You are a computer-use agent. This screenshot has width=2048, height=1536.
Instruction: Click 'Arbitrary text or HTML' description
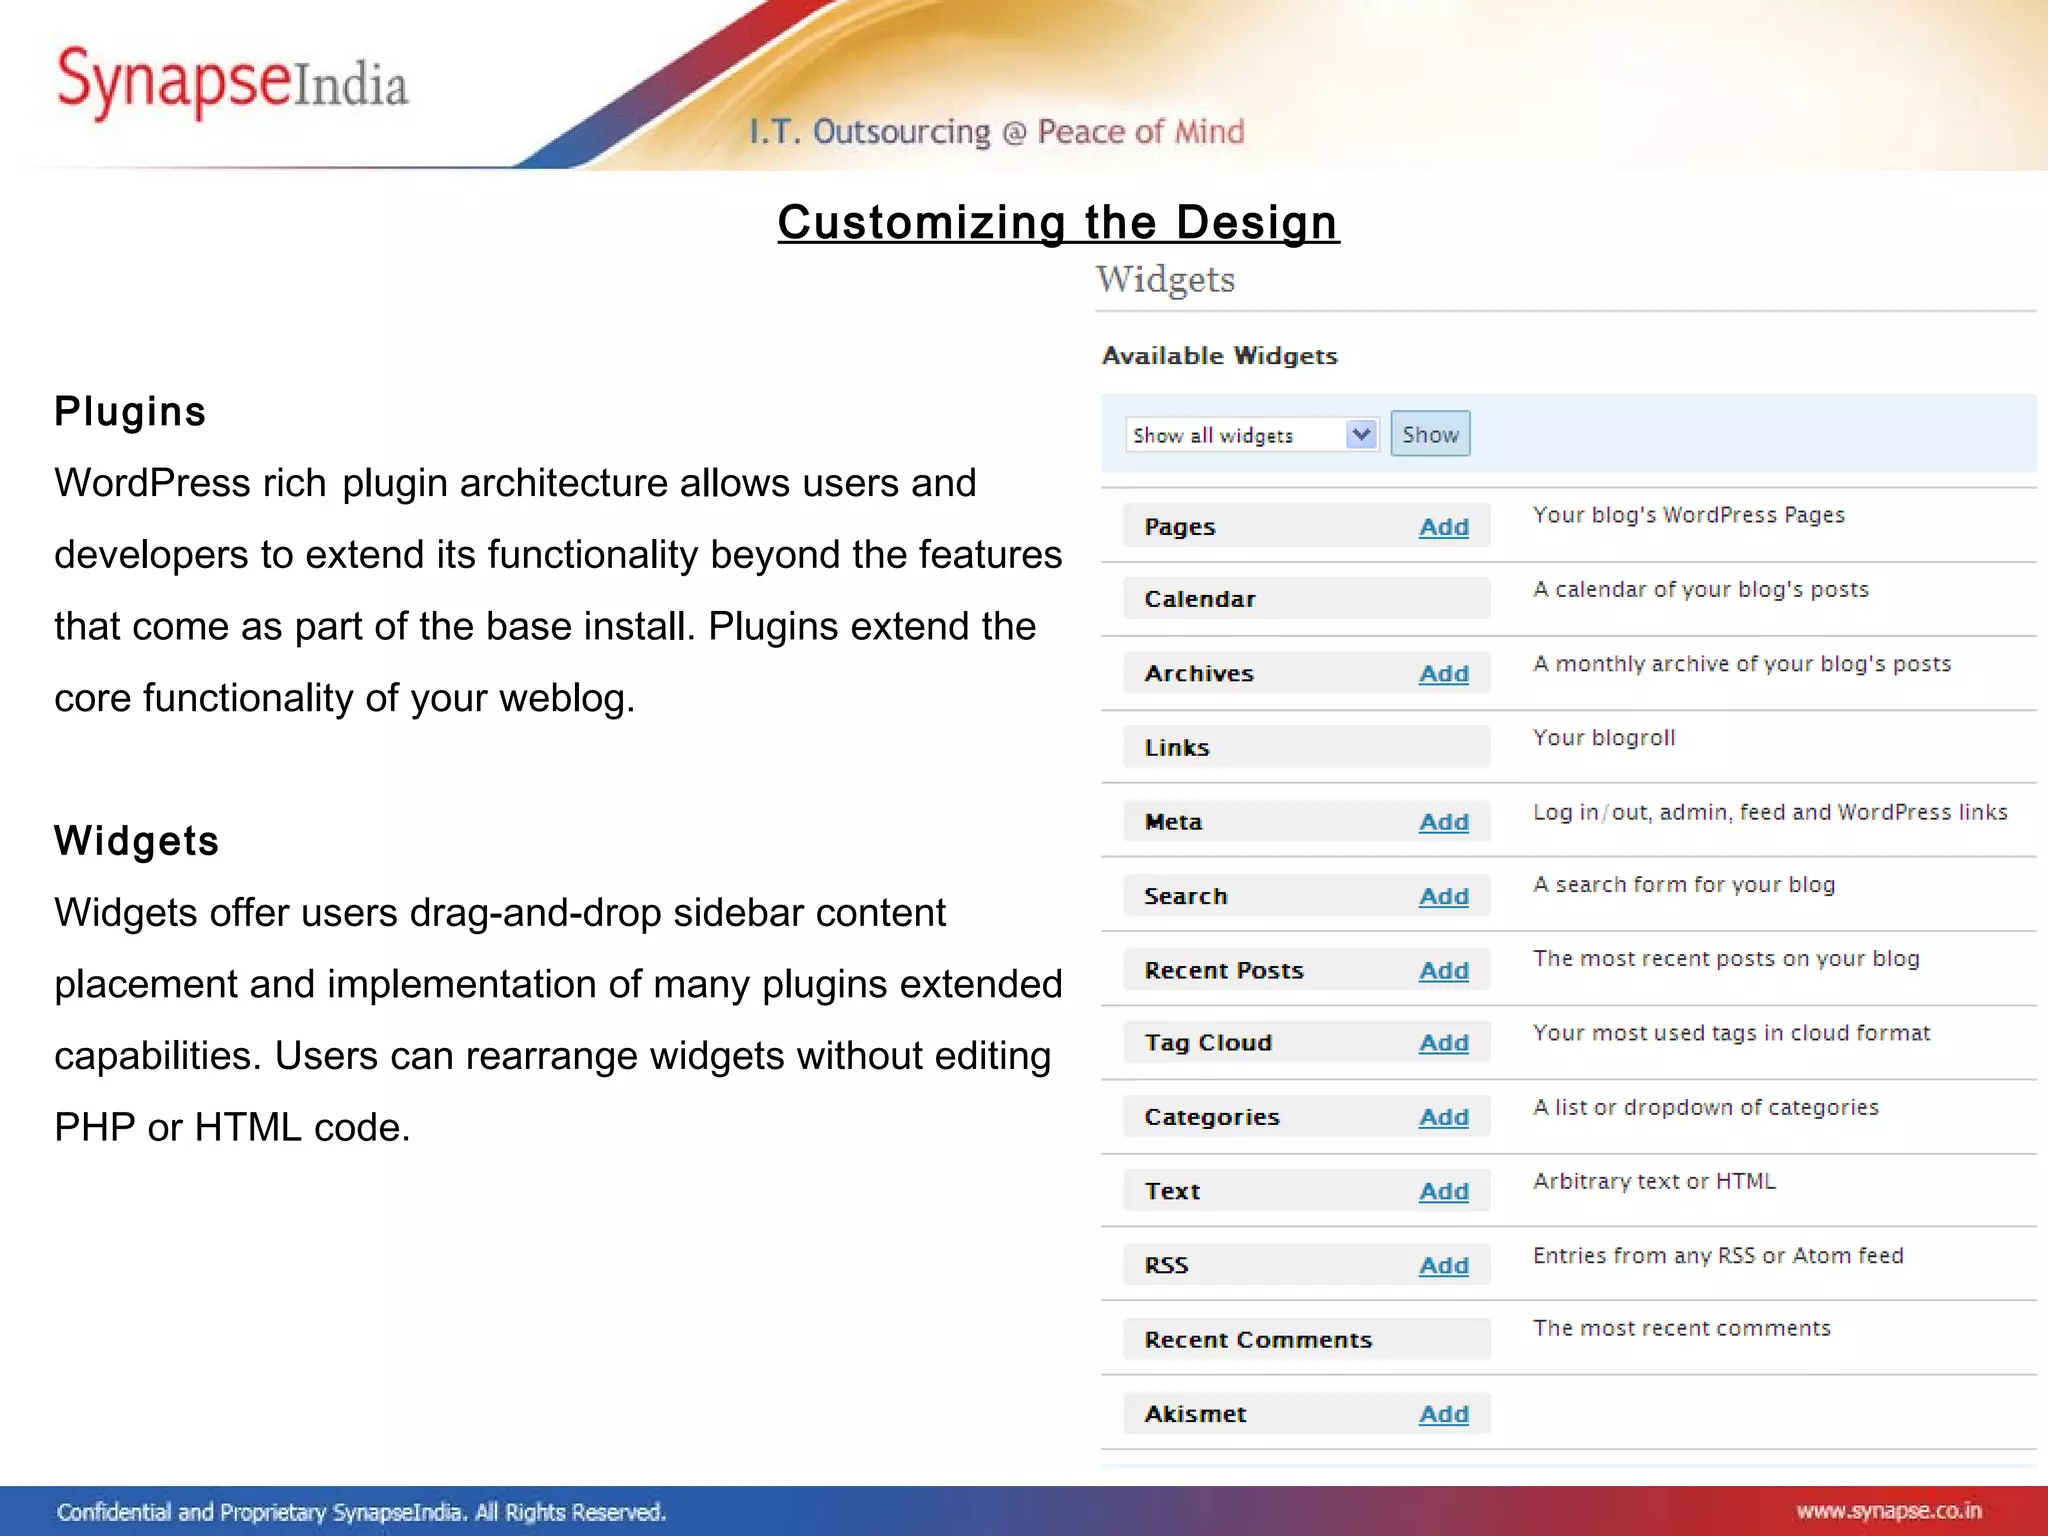pyautogui.click(x=1654, y=1182)
